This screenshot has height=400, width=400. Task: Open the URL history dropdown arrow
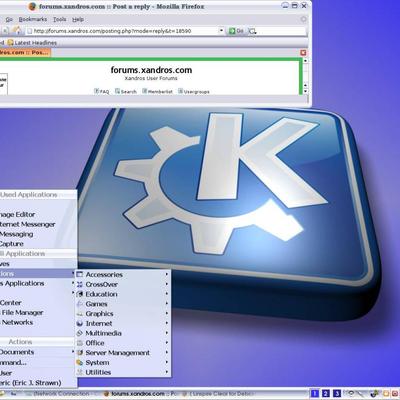pos(221,31)
